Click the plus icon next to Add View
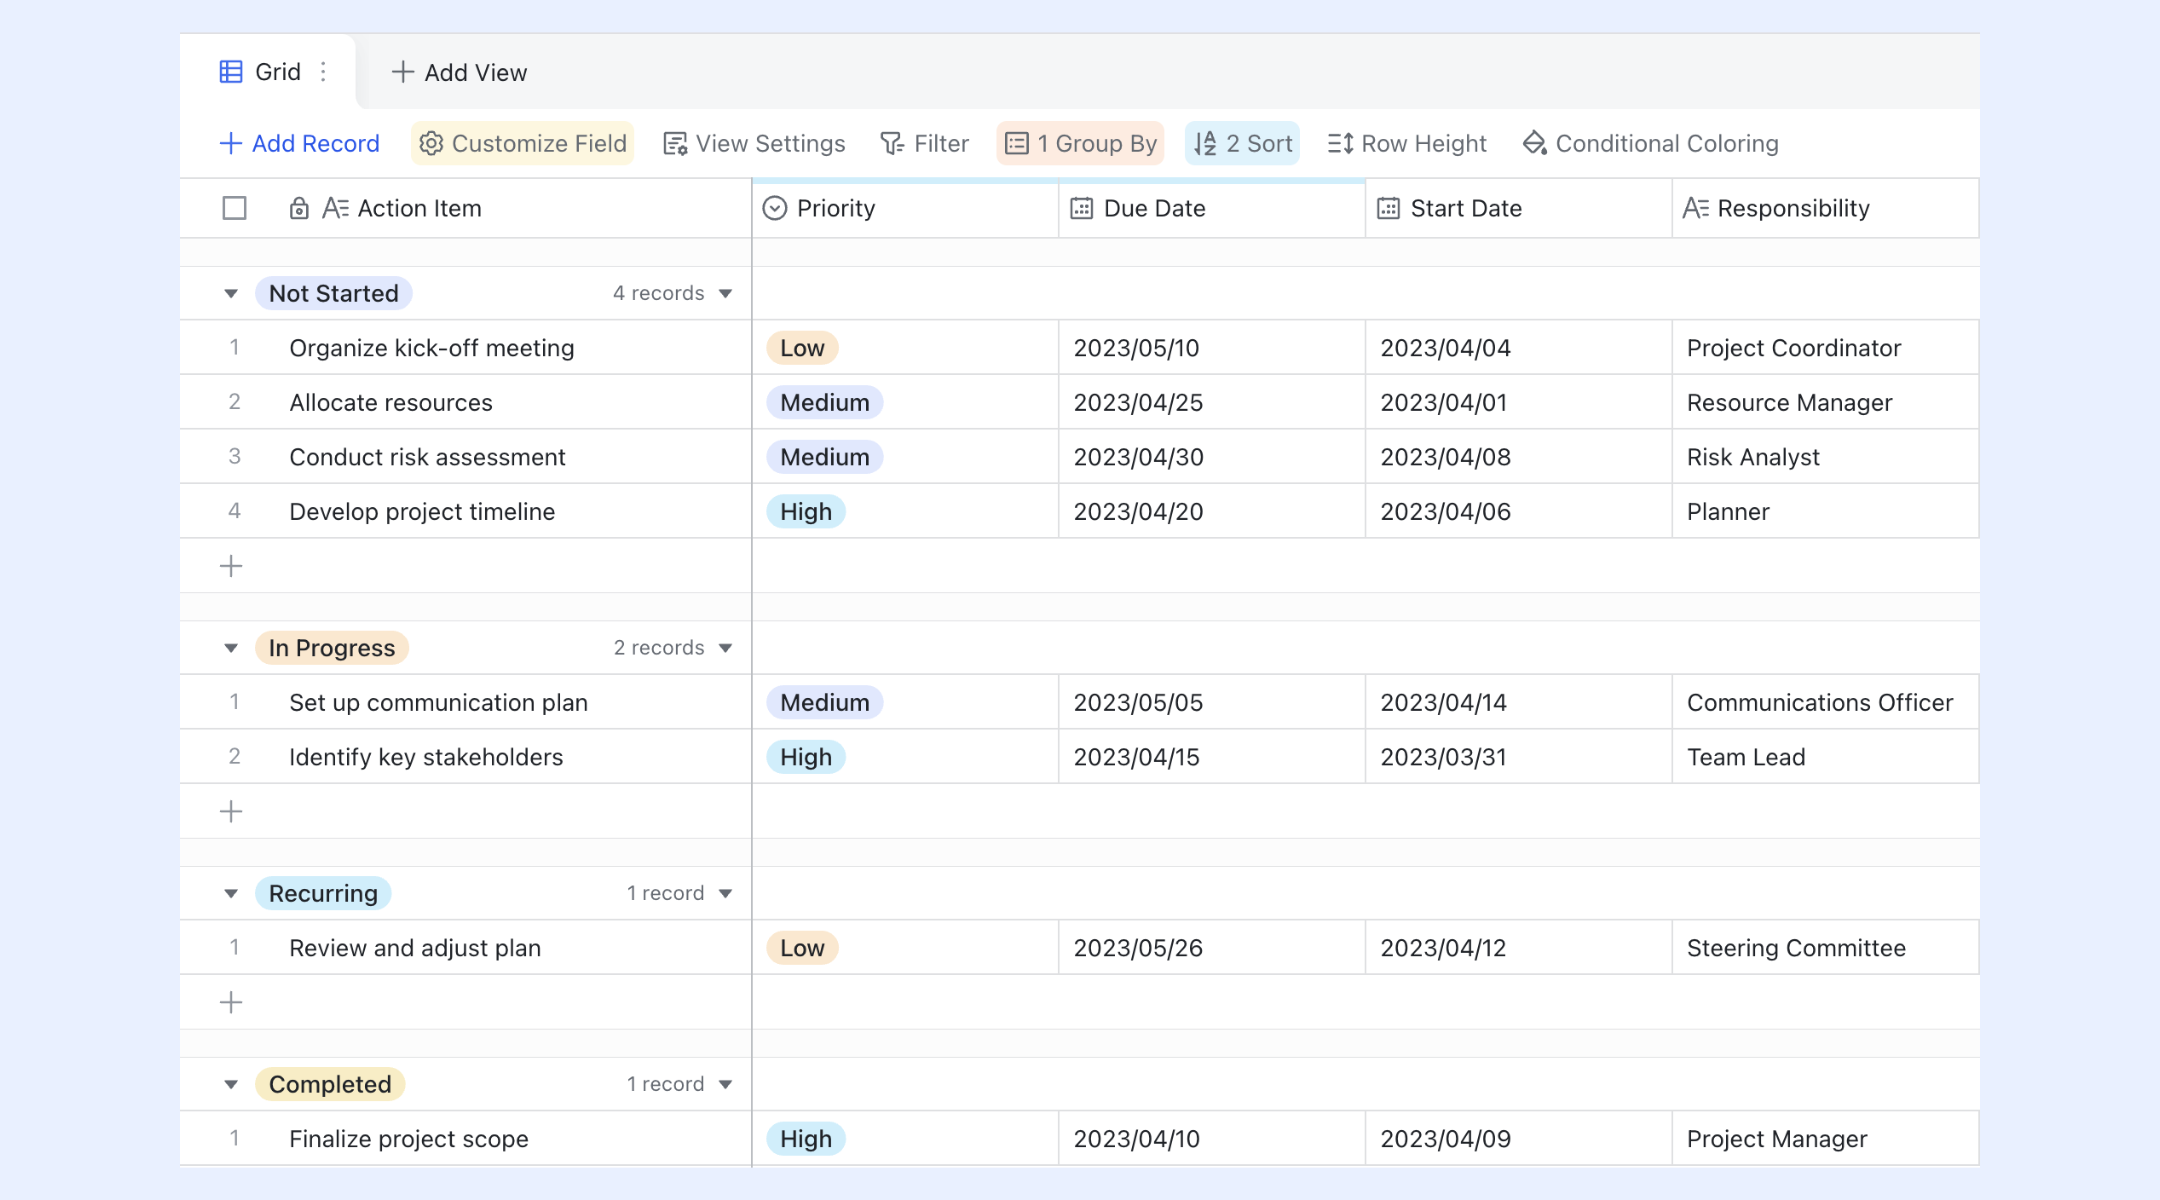2160x1200 pixels. (402, 72)
